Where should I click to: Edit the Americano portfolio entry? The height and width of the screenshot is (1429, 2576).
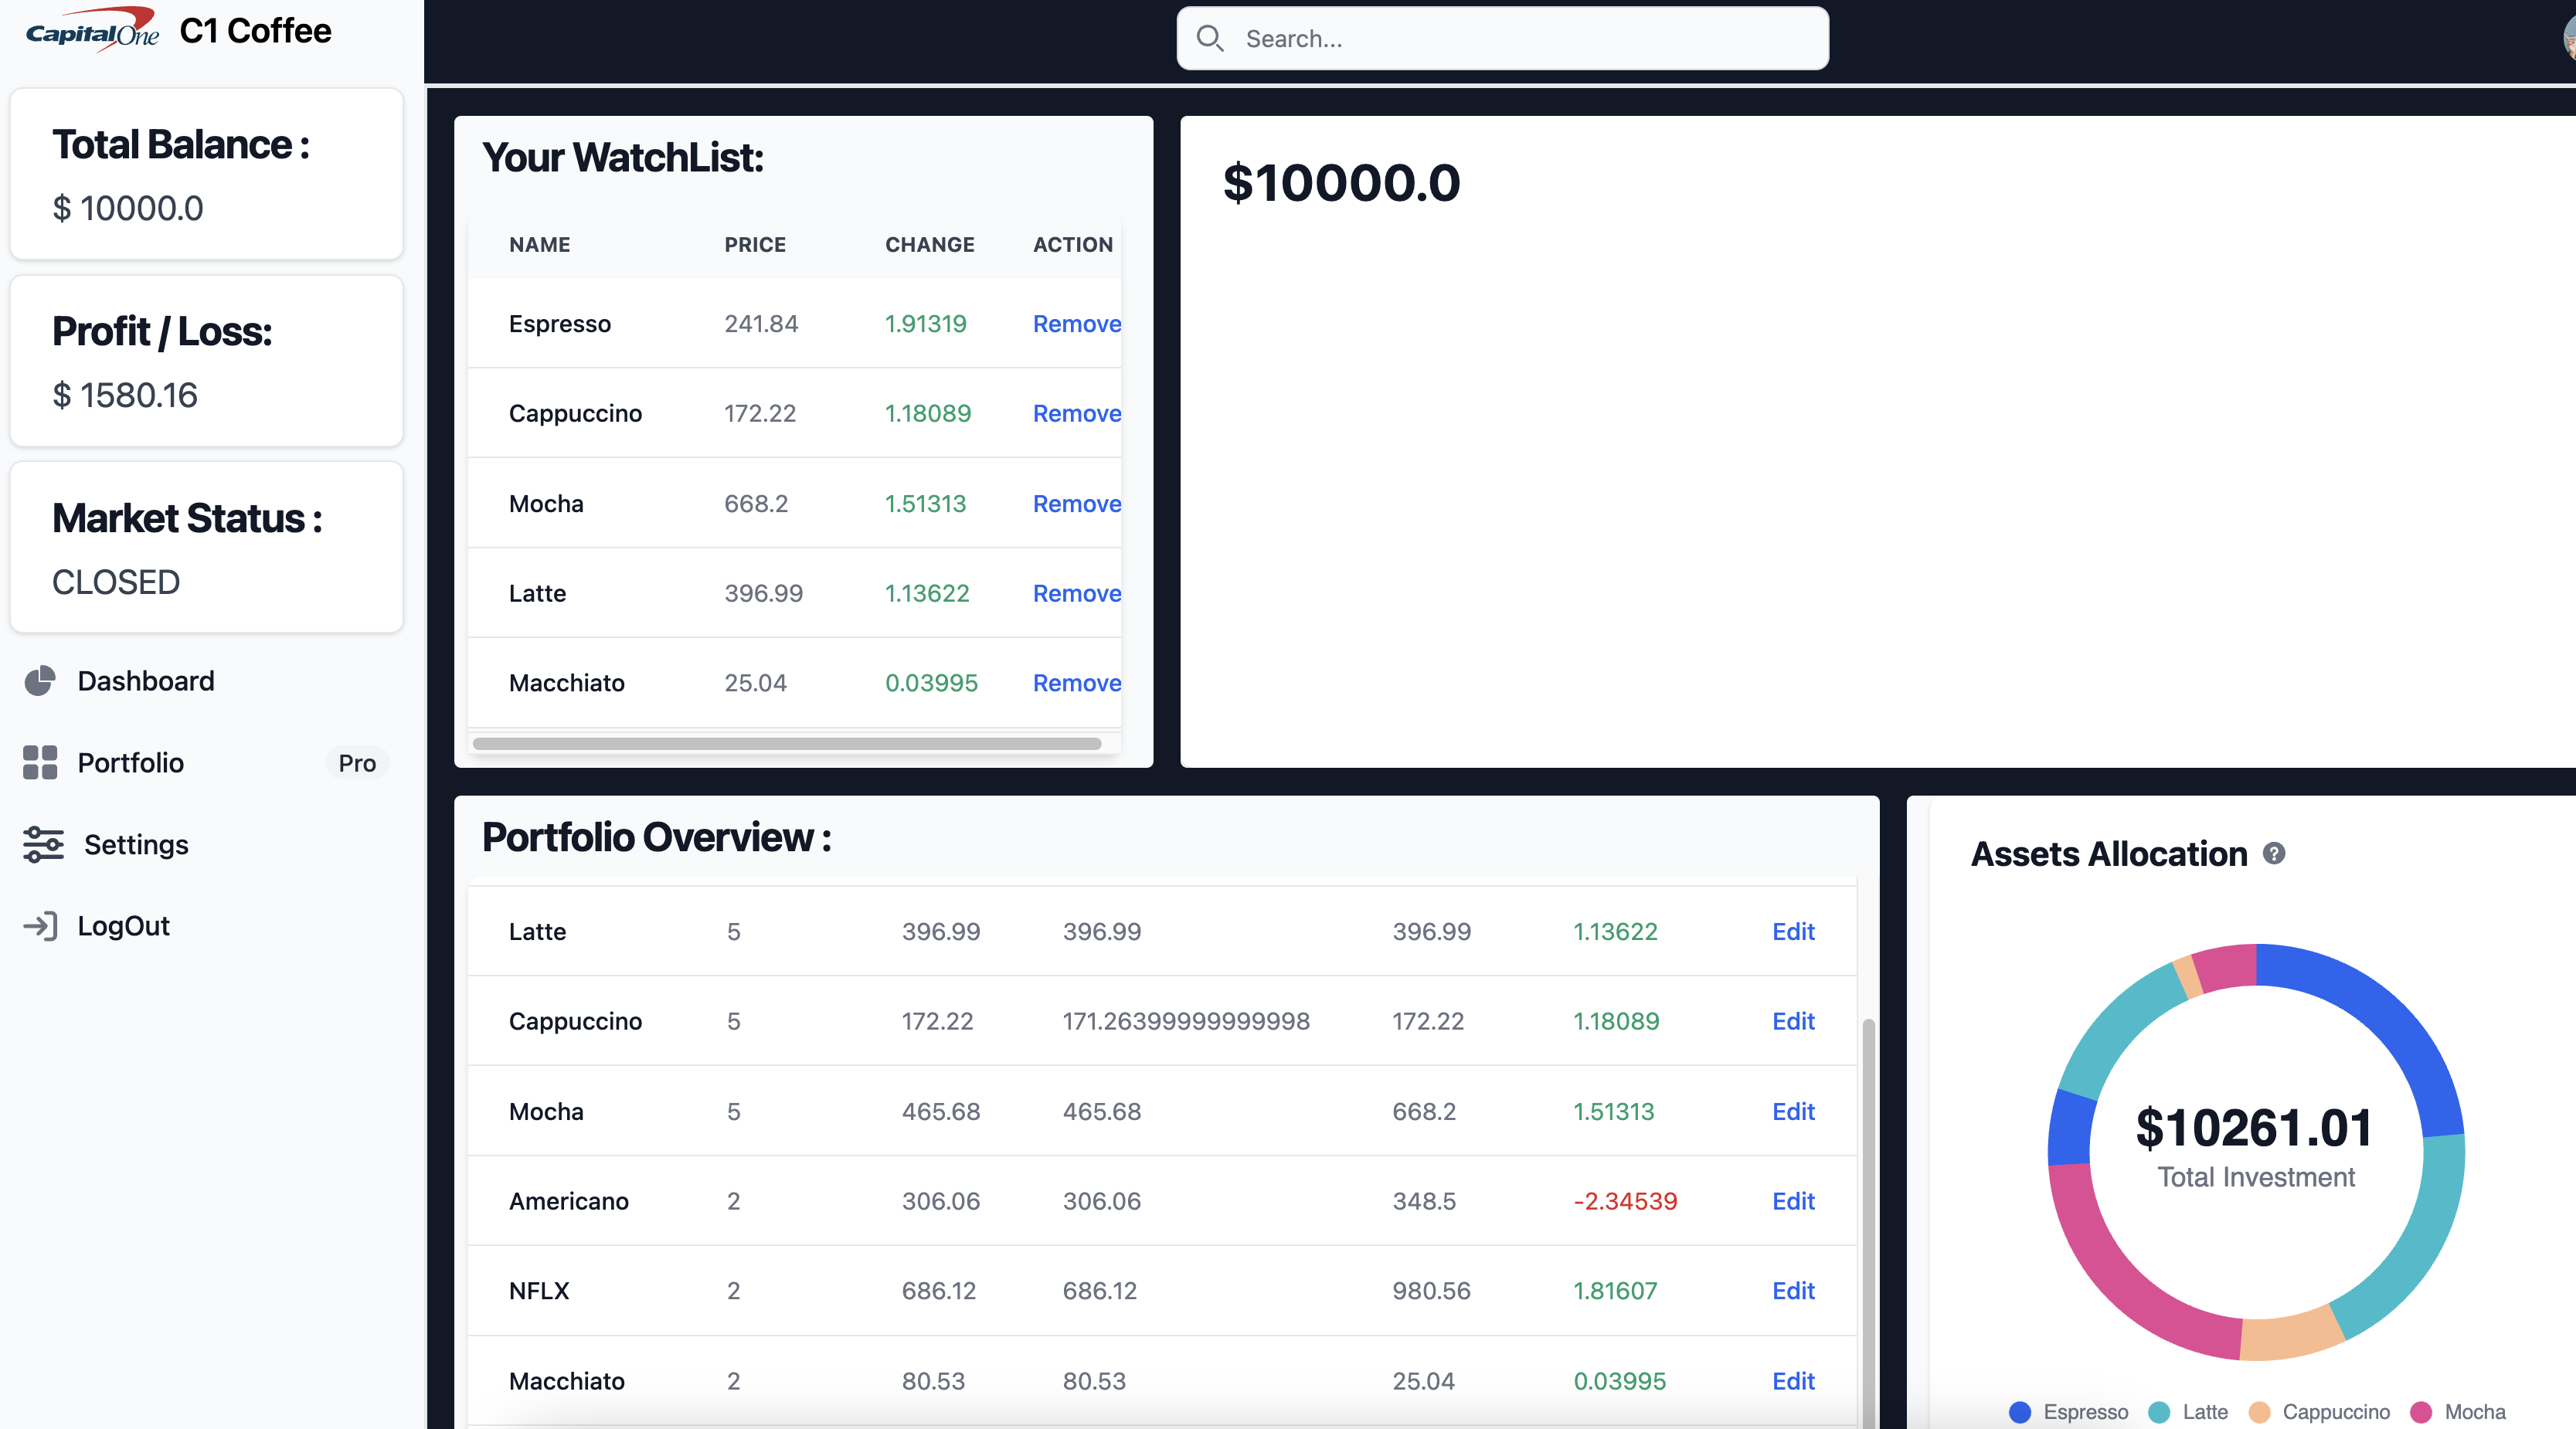click(1792, 1200)
